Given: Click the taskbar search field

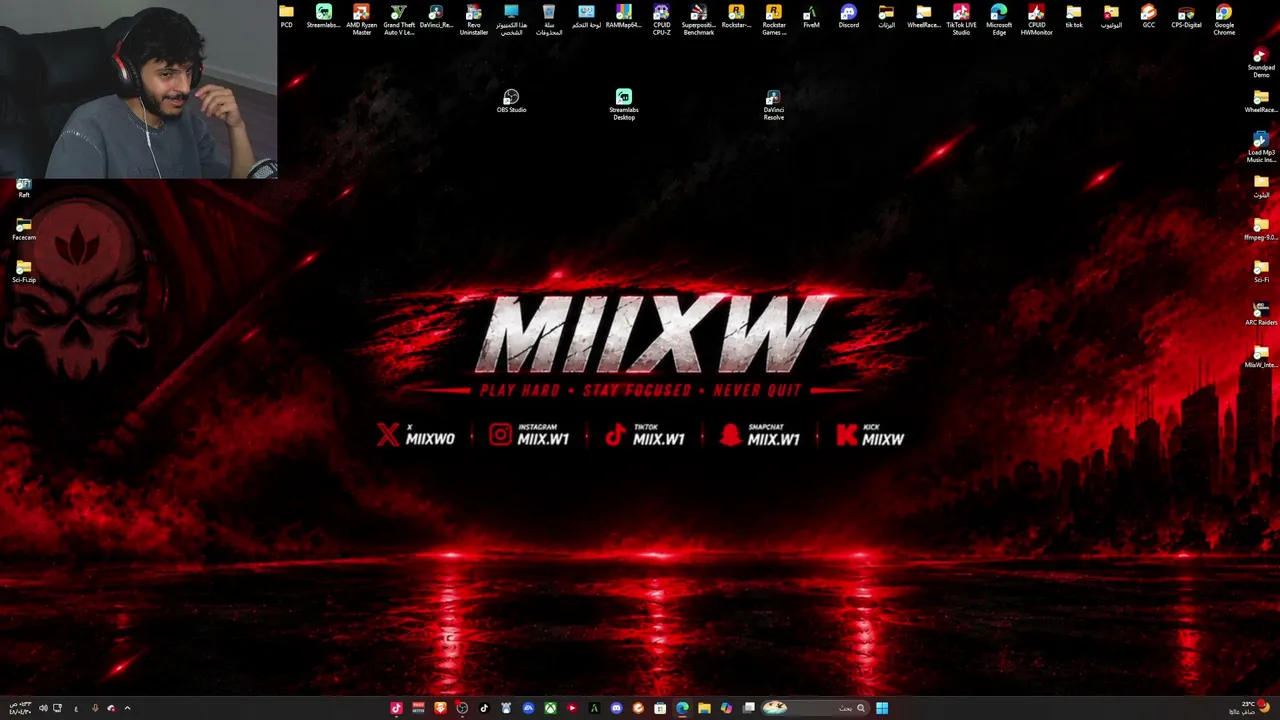Looking at the screenshot, I should tap(816, 708).
